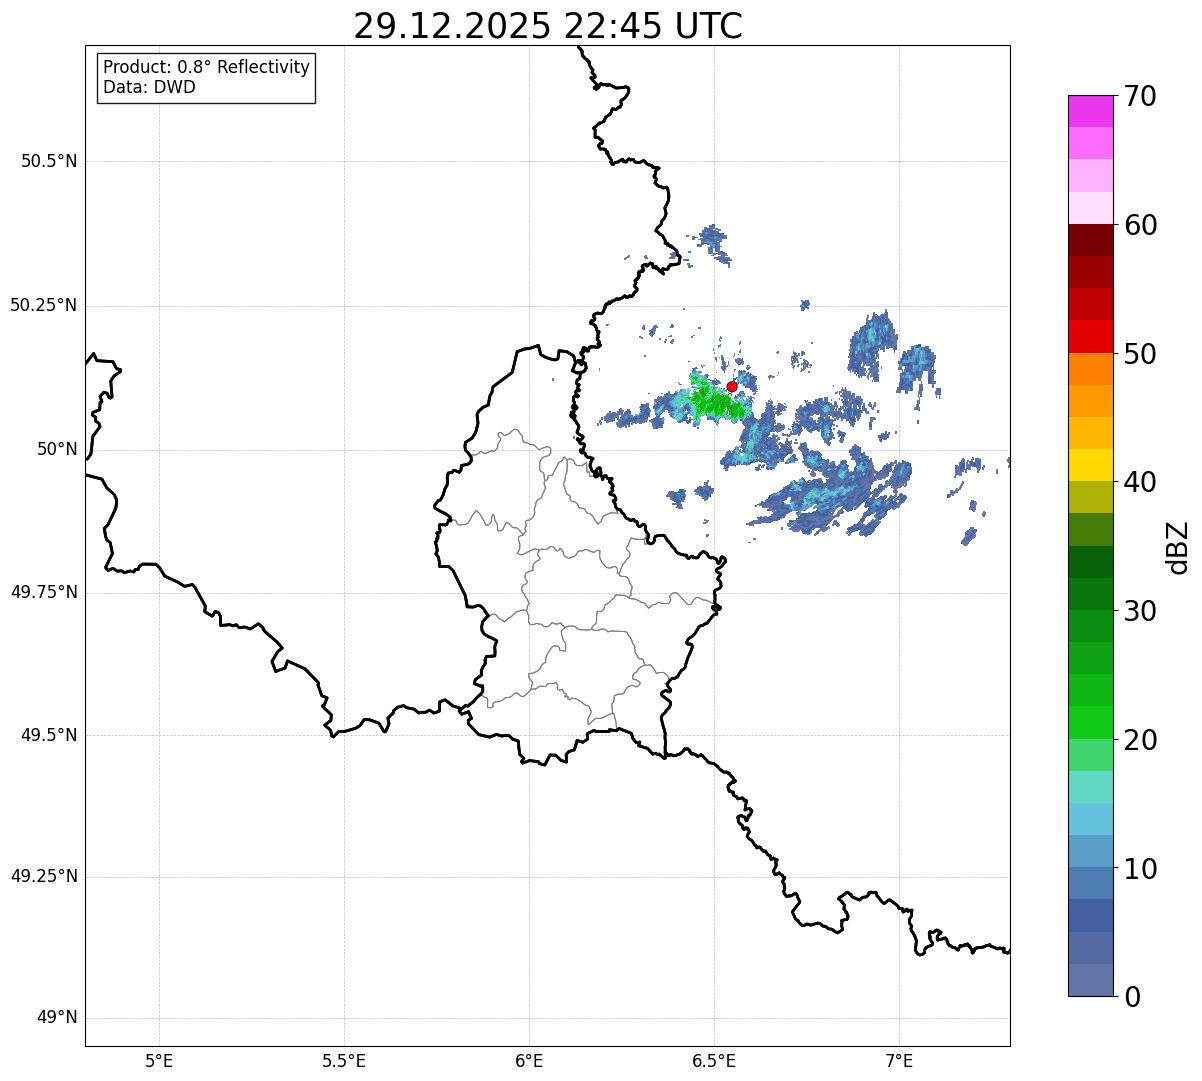The width and height of the screenshot is (1202, 1081).
Task: Pick the bright red swatch just above 50 dBZ
Action: coord(1090,337)
